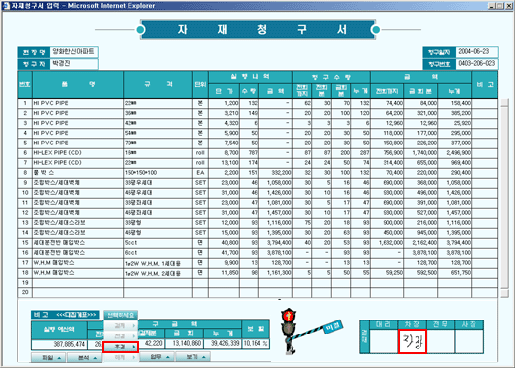Click the 단위 column header
The width and height of the screenshot is (515, 368).
(x=200, y=84)
